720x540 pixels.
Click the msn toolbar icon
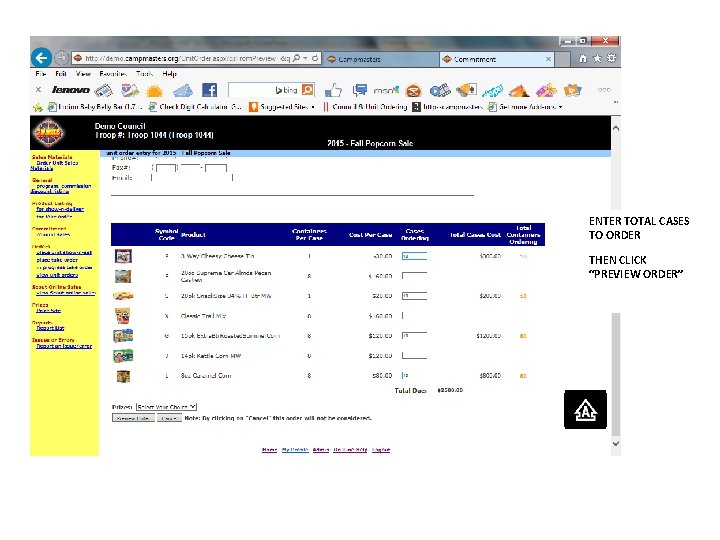click(386, 90)
